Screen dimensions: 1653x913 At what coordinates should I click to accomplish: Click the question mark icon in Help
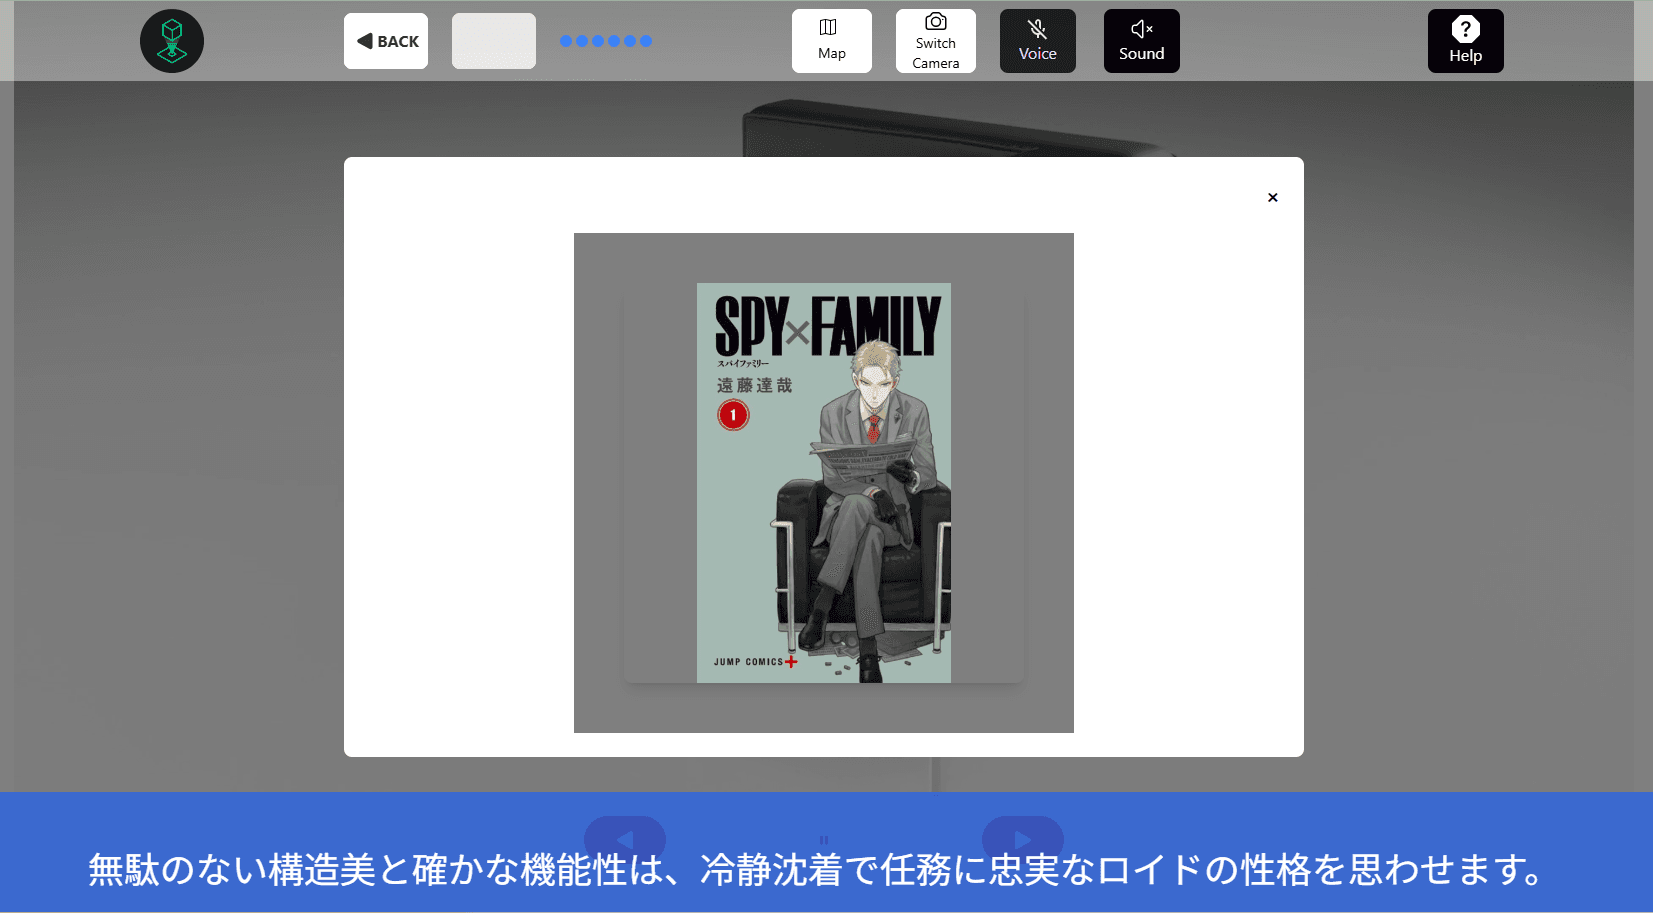[x=1466, y=26]
